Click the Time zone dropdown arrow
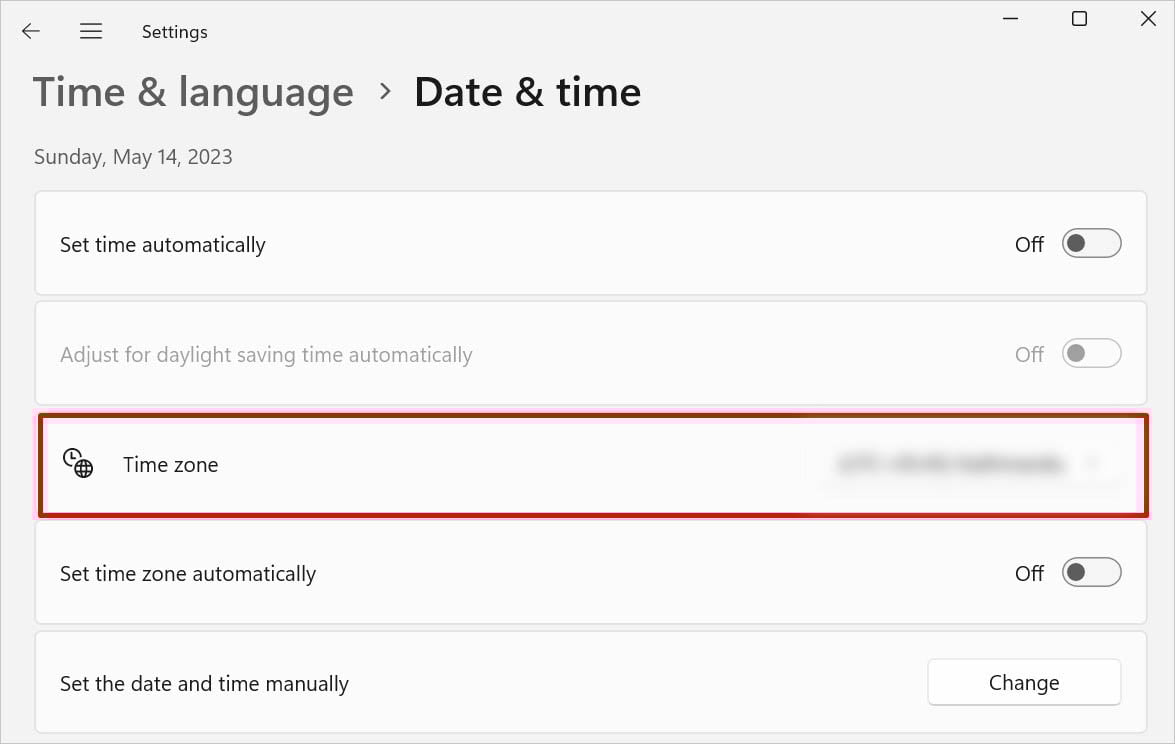 (x=1093, y=464)
